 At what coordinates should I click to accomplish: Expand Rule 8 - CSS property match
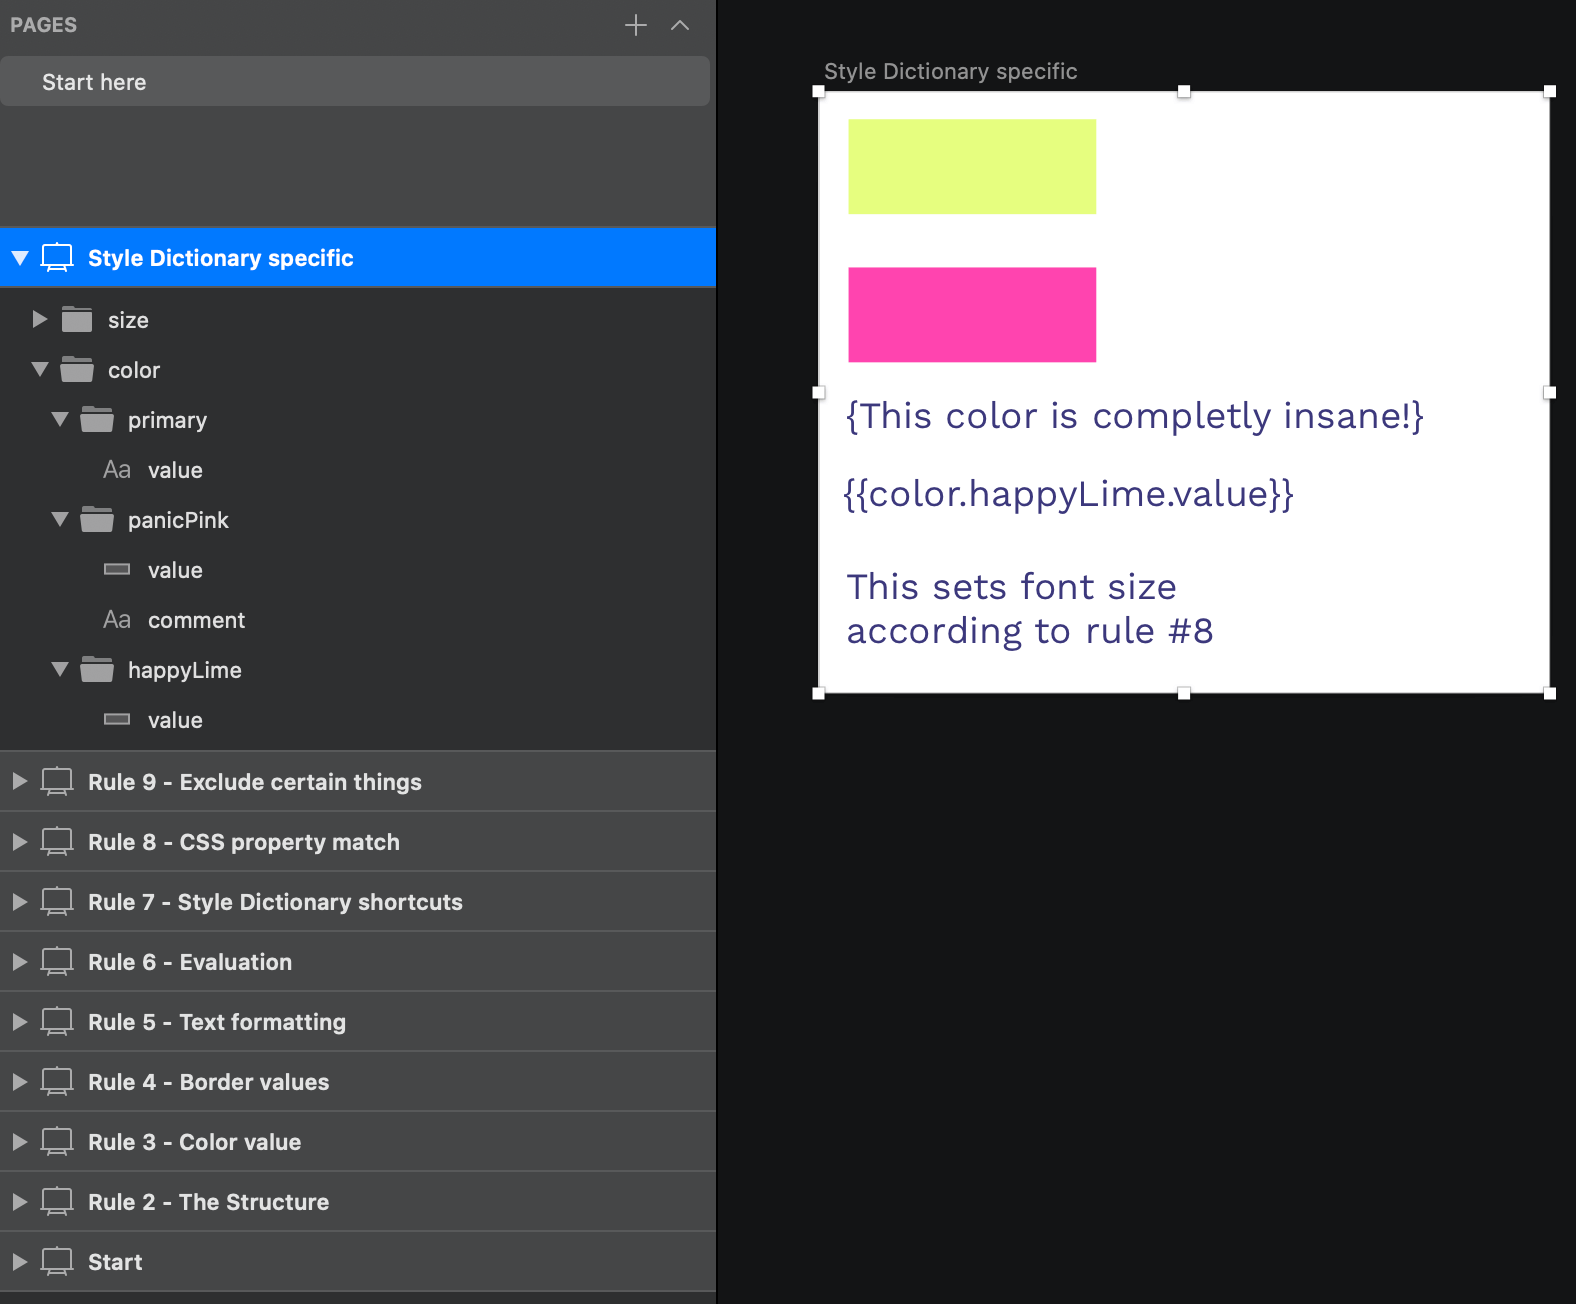[20, 841]
